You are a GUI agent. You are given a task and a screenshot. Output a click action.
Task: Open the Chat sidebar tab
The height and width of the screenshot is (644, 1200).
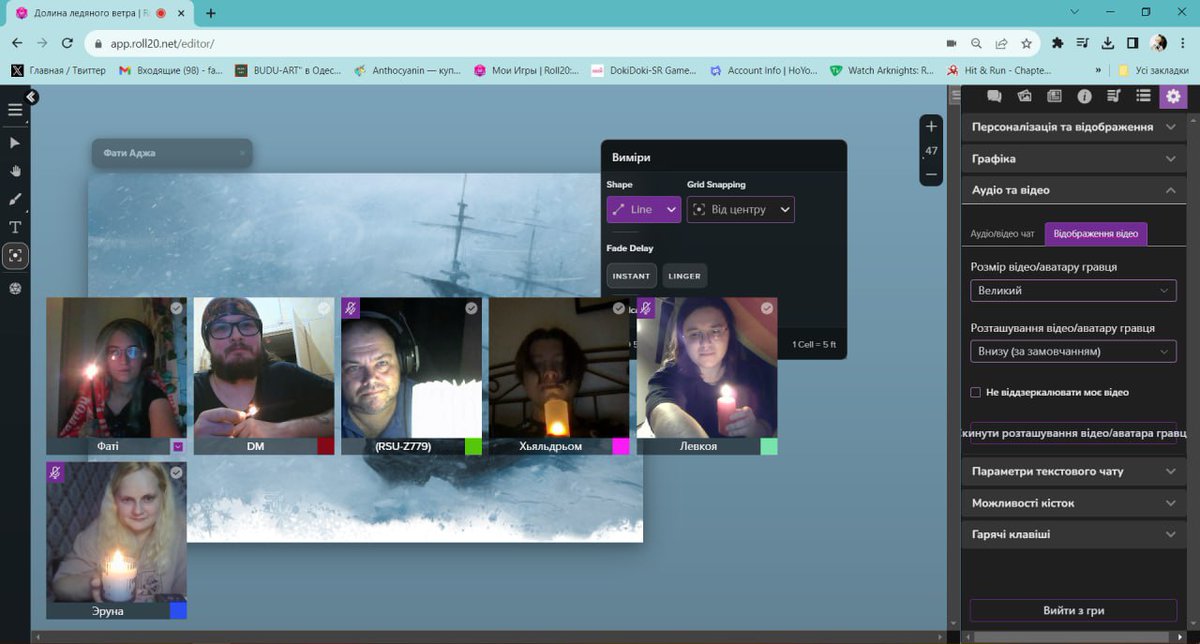click(994, 96)
